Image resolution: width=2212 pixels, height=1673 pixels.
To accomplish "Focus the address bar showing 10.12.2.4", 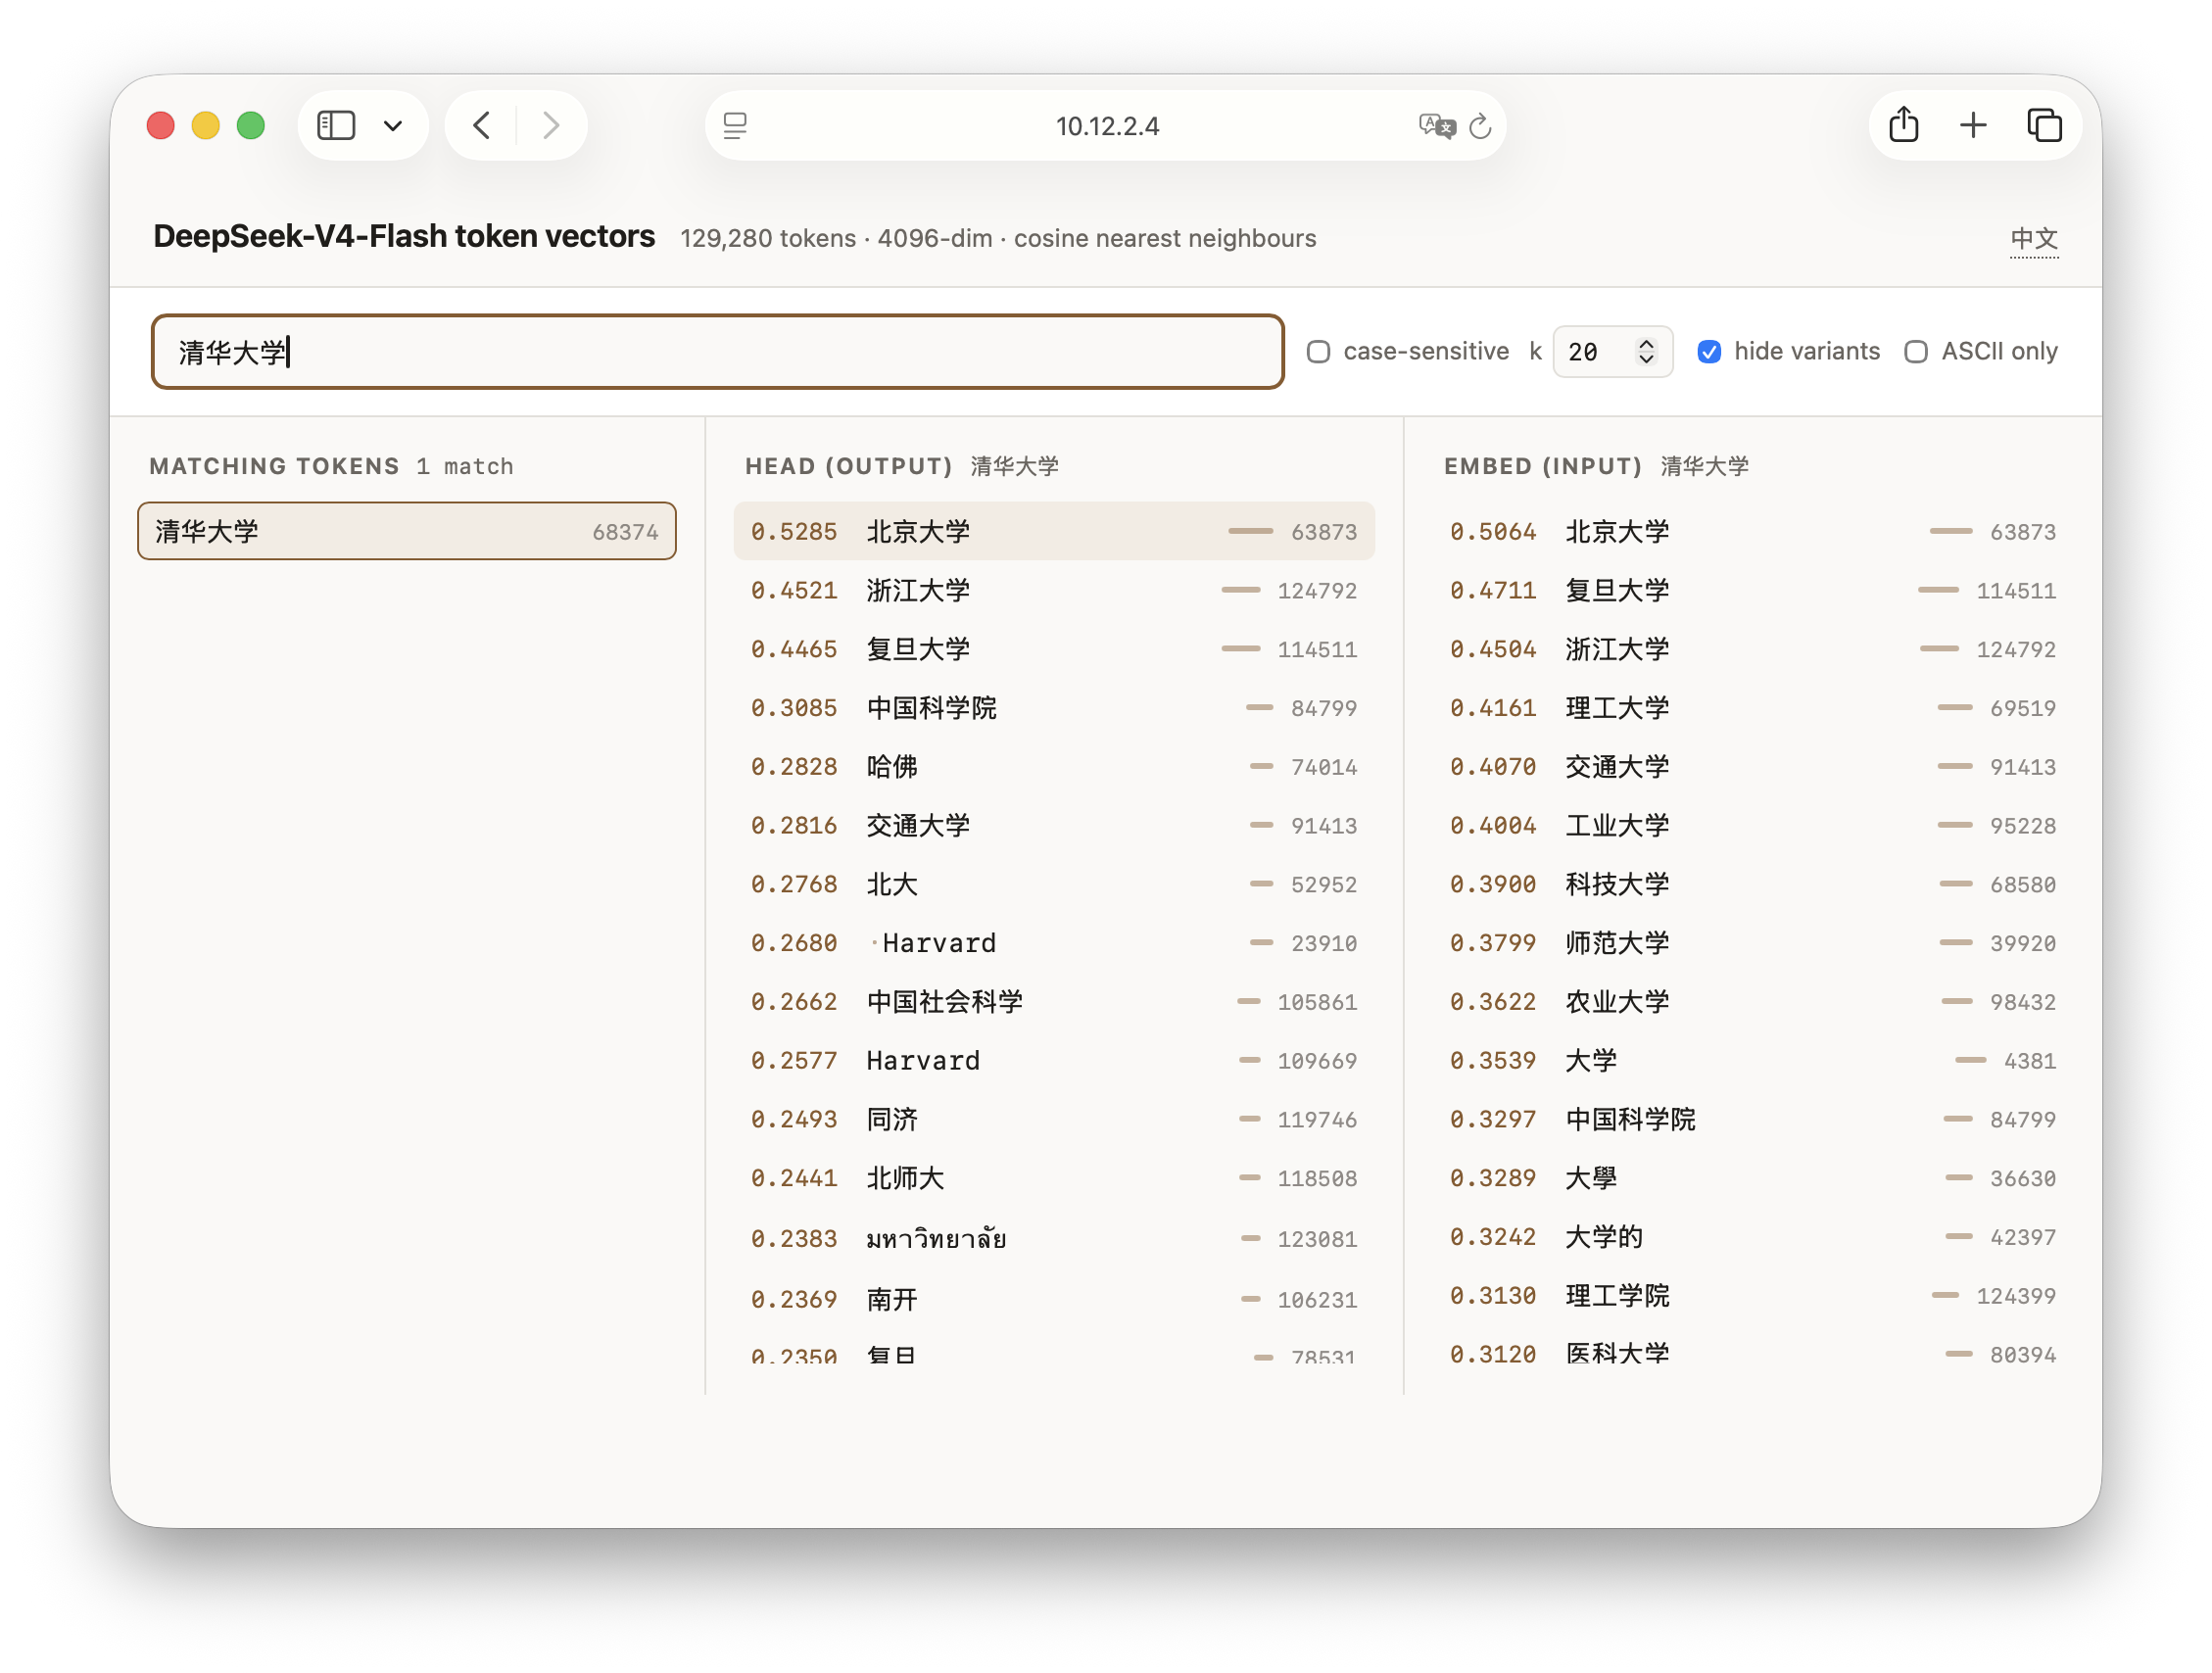I will [1106, 126].
